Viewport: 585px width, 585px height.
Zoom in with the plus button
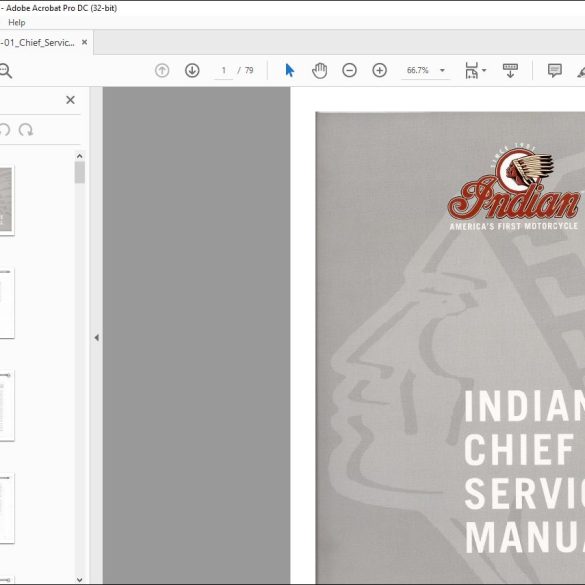[x=379, y=71]
